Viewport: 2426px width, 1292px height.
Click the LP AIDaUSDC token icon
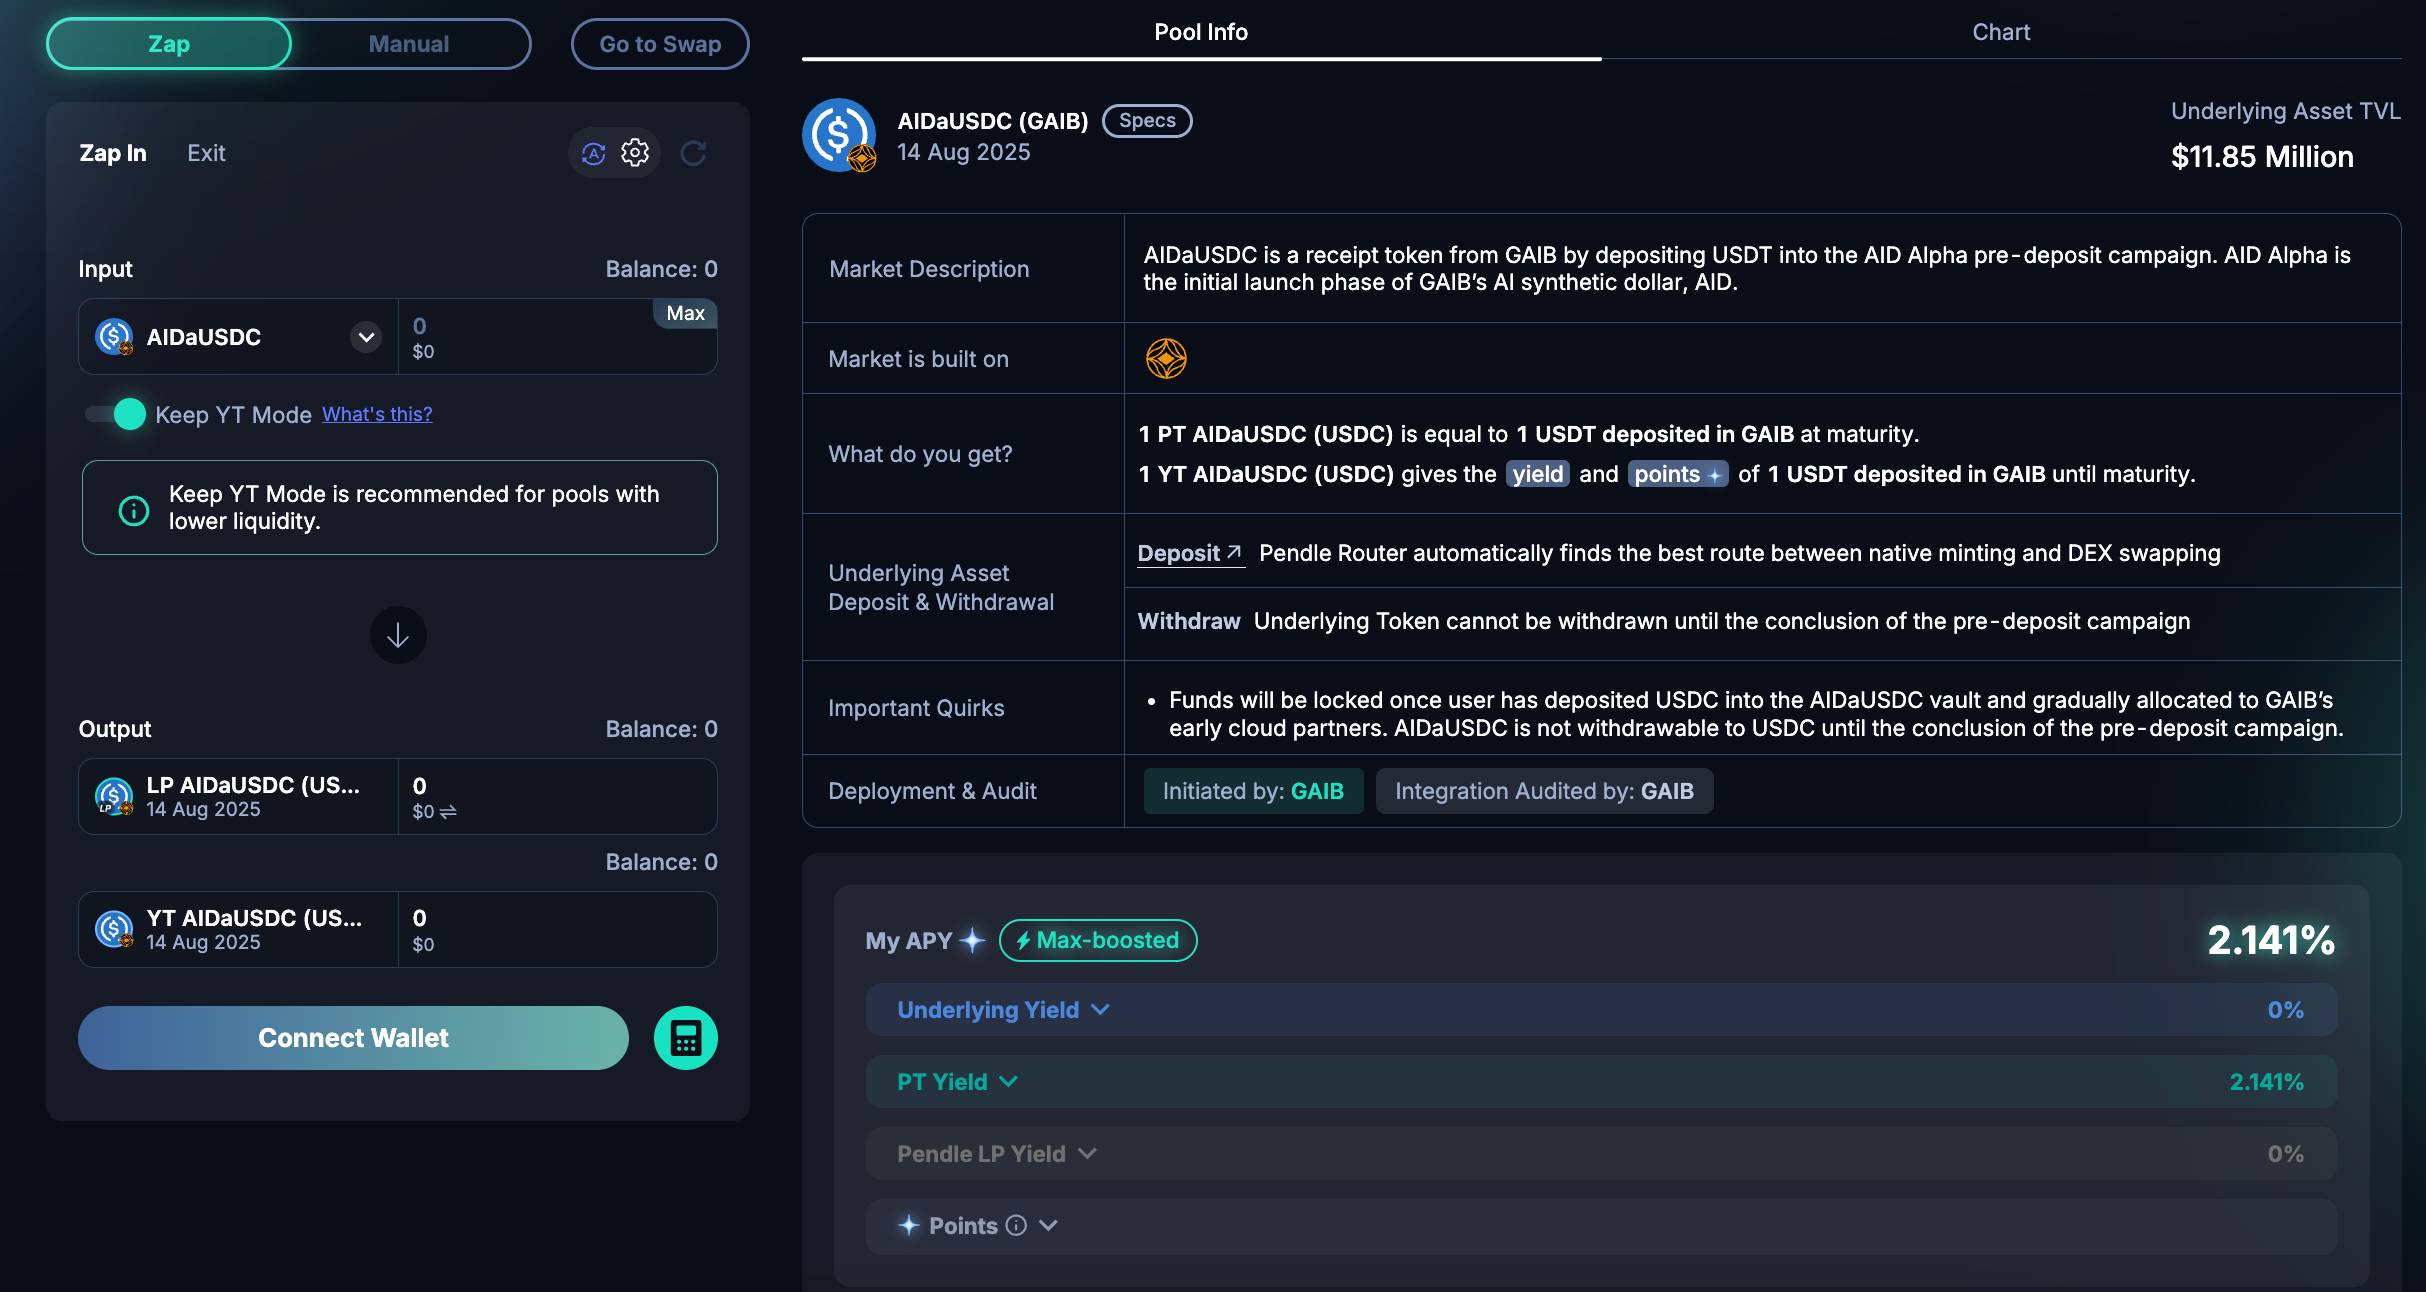114,797
